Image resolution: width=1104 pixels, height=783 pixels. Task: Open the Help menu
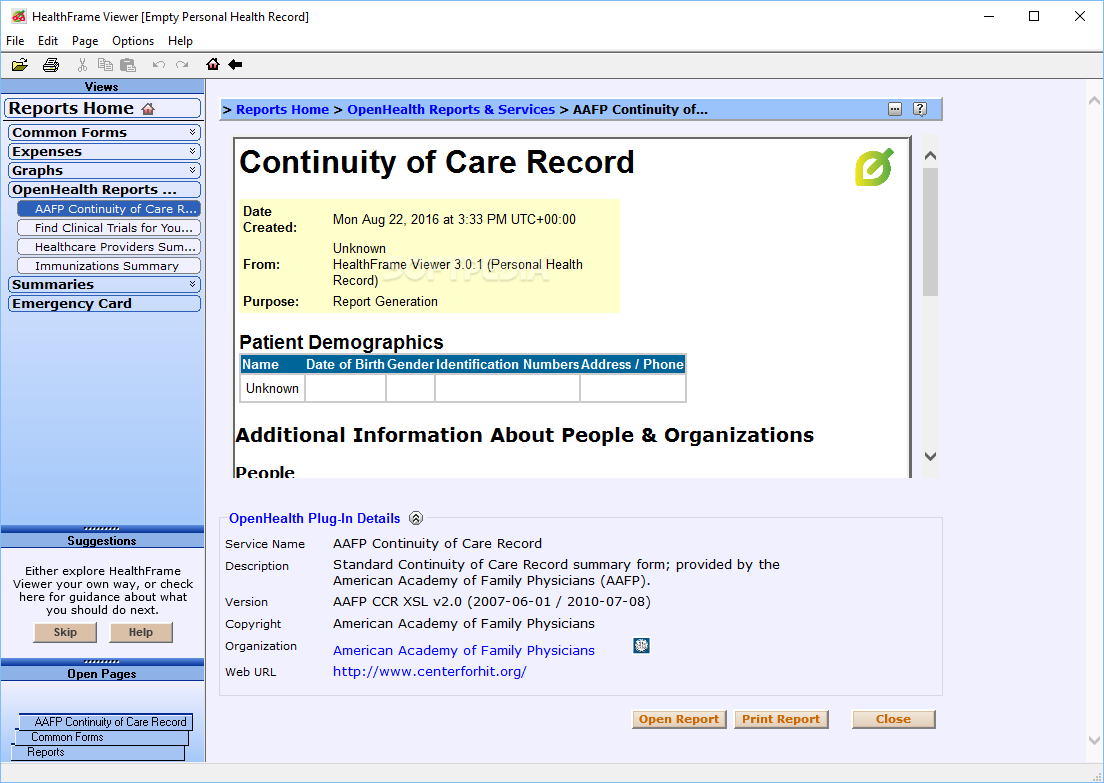pos(180,41)
